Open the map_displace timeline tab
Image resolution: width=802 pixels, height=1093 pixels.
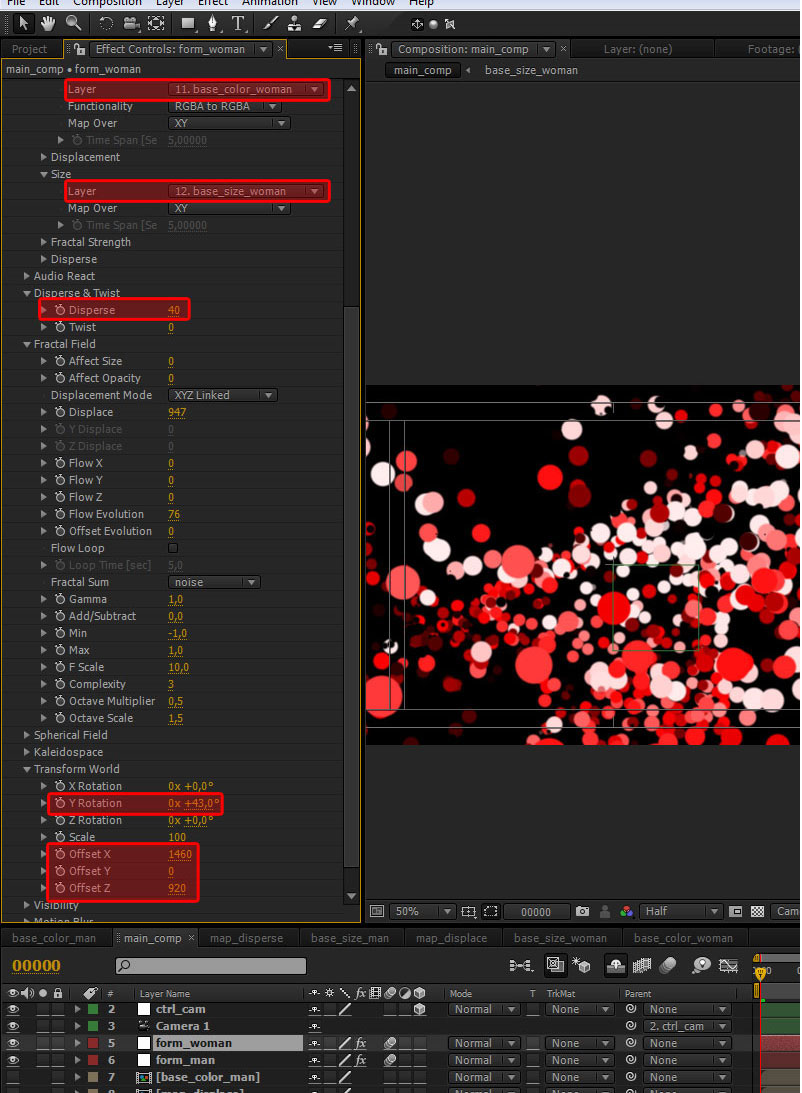(x=452, y=938)
